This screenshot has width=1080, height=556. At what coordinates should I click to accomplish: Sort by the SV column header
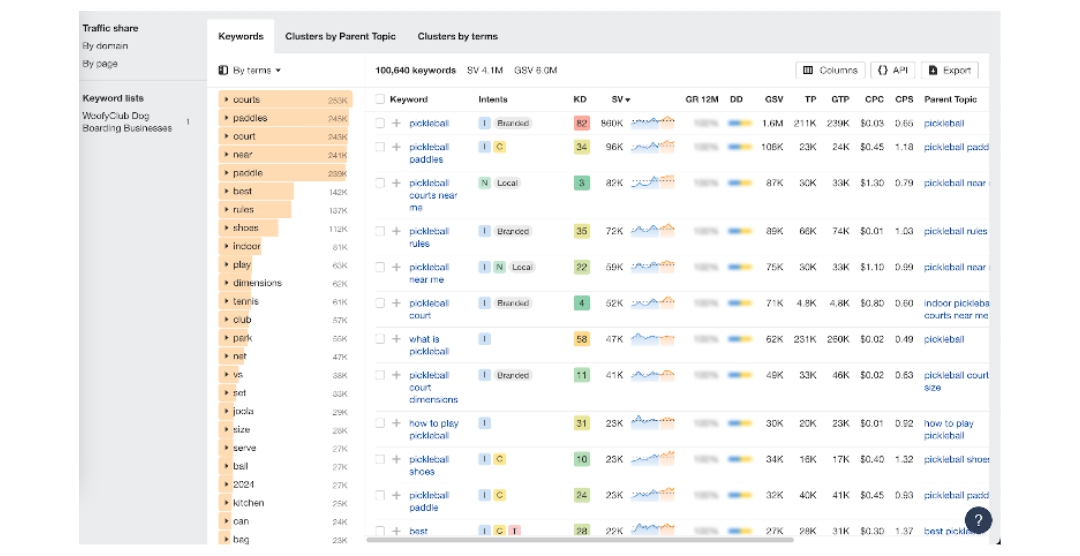tap(620, 99)
